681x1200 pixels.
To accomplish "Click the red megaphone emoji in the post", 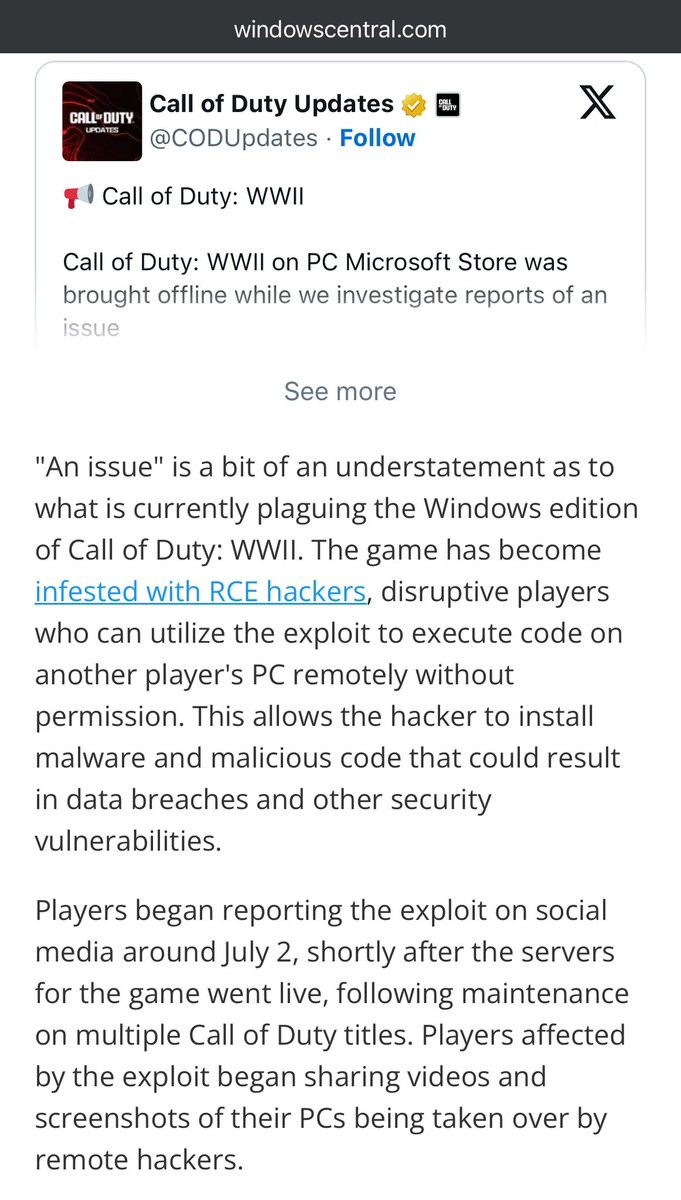I will [79, 197].
